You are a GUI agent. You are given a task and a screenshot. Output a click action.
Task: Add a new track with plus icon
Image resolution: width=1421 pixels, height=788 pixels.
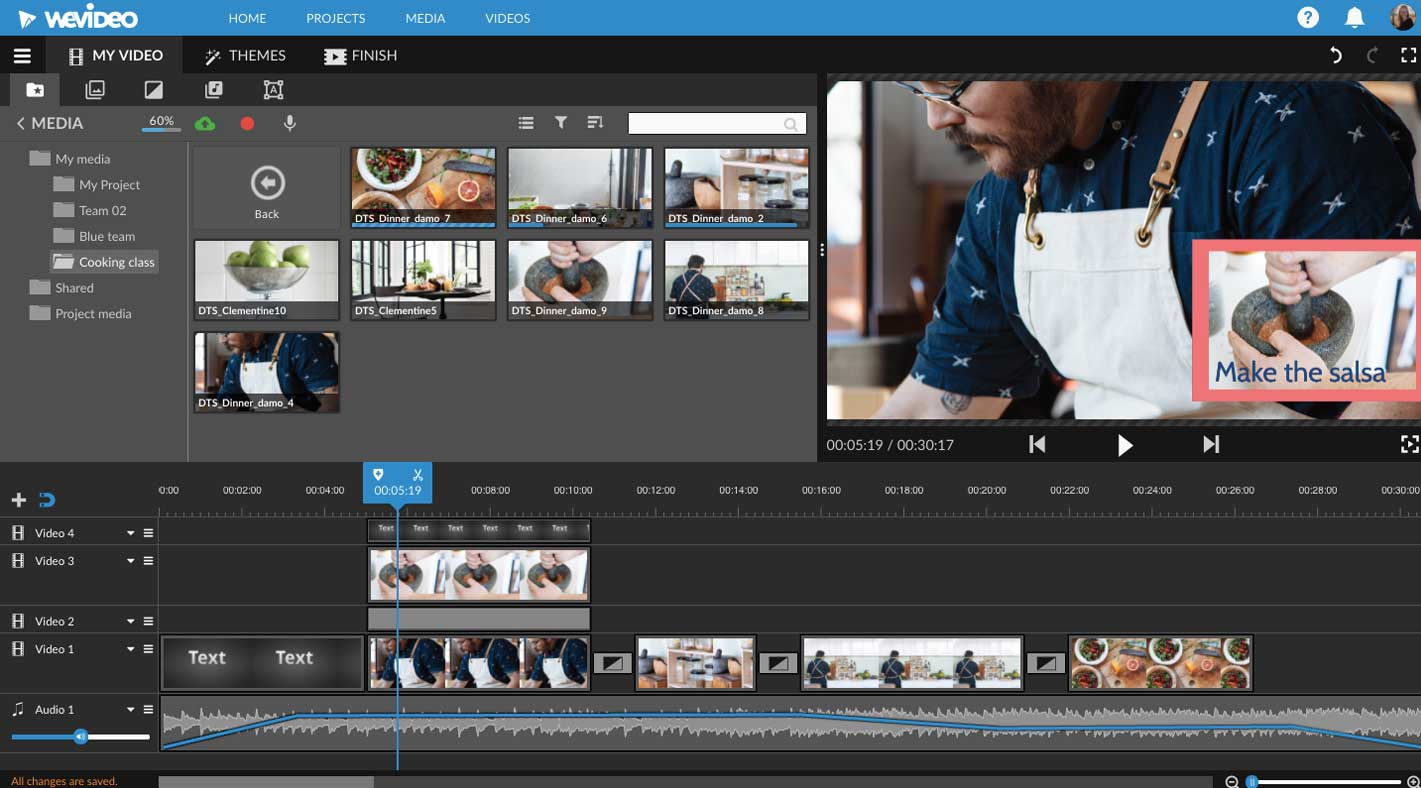18,500
